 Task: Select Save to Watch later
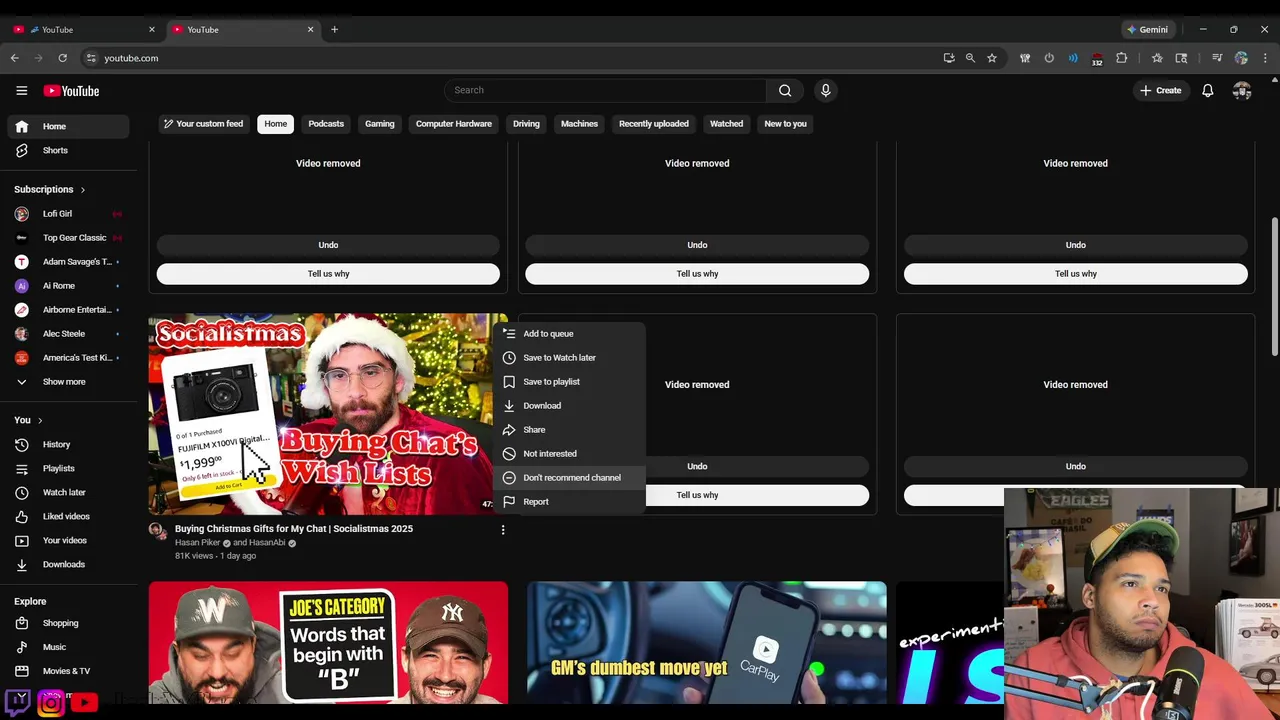click(x=569, y=358)
